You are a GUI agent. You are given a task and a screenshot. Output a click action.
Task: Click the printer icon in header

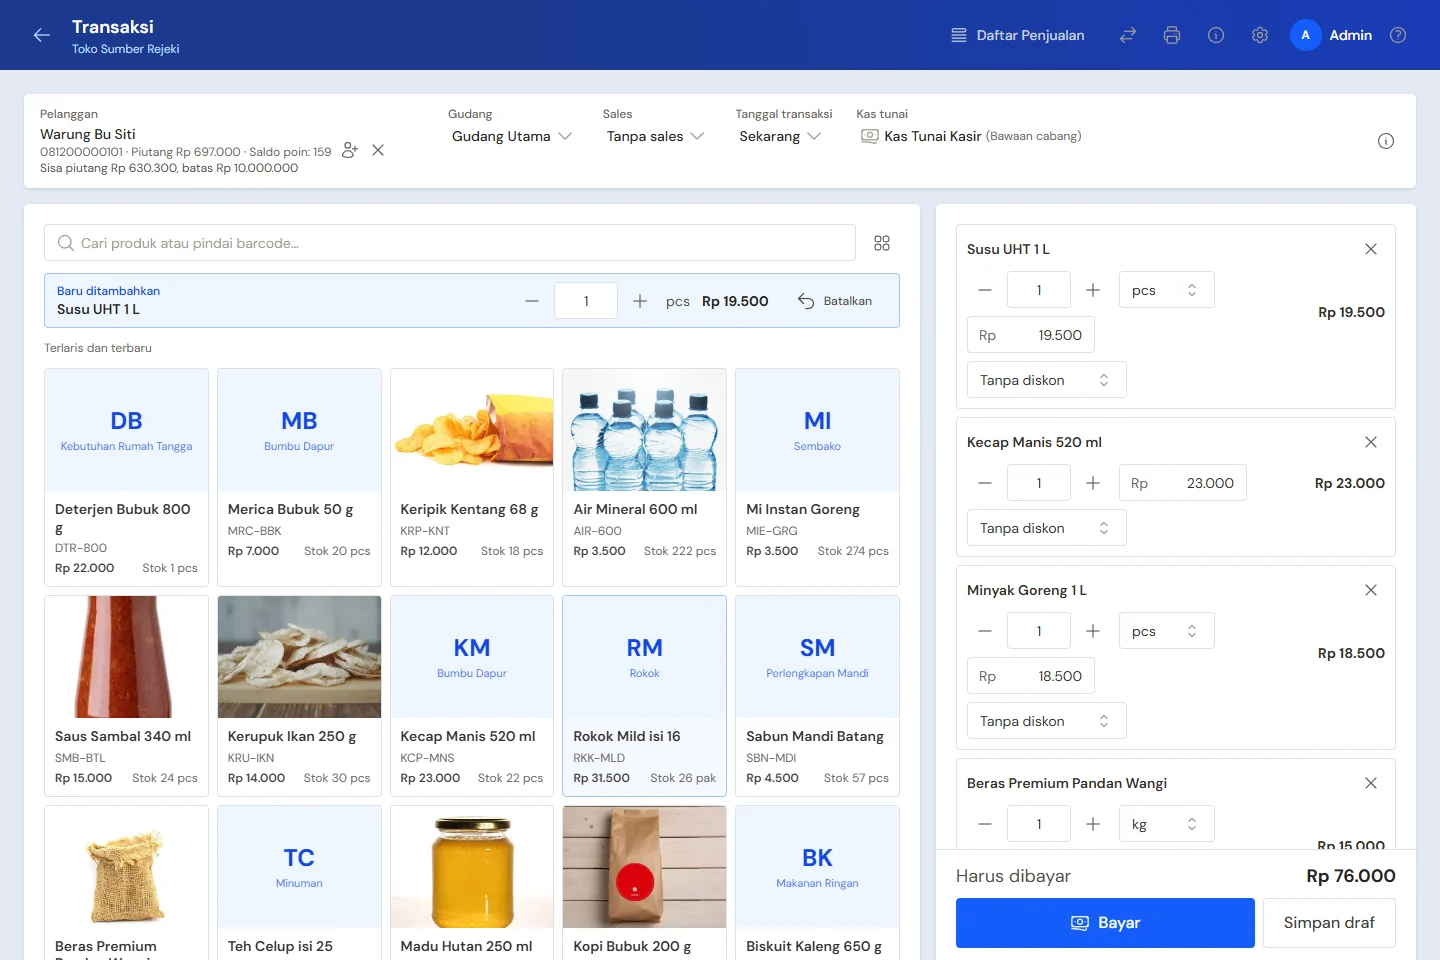click(x=1172, y=35)
